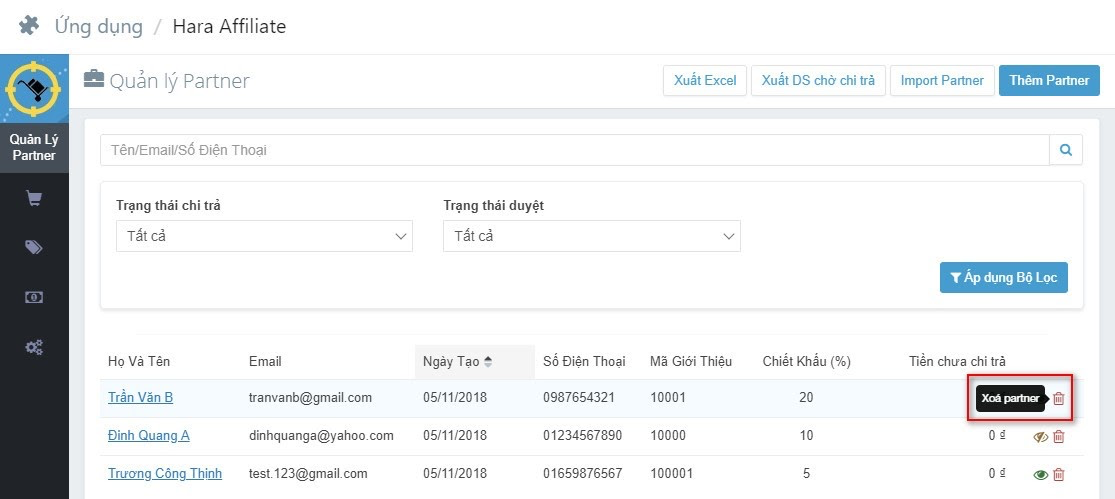Toggle visibility for Trương Công Thịnh

coord(1040,474)
